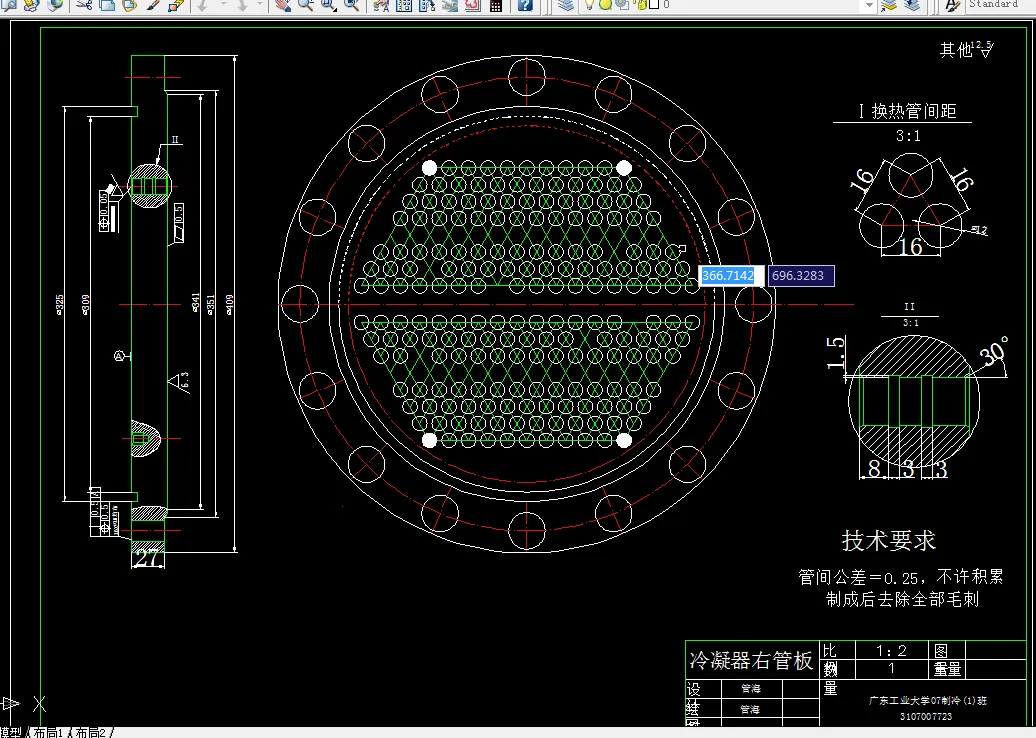The image size is (1036, 738).
Task: Switch to the 布局2 layout tab
Action: point(91,732)
